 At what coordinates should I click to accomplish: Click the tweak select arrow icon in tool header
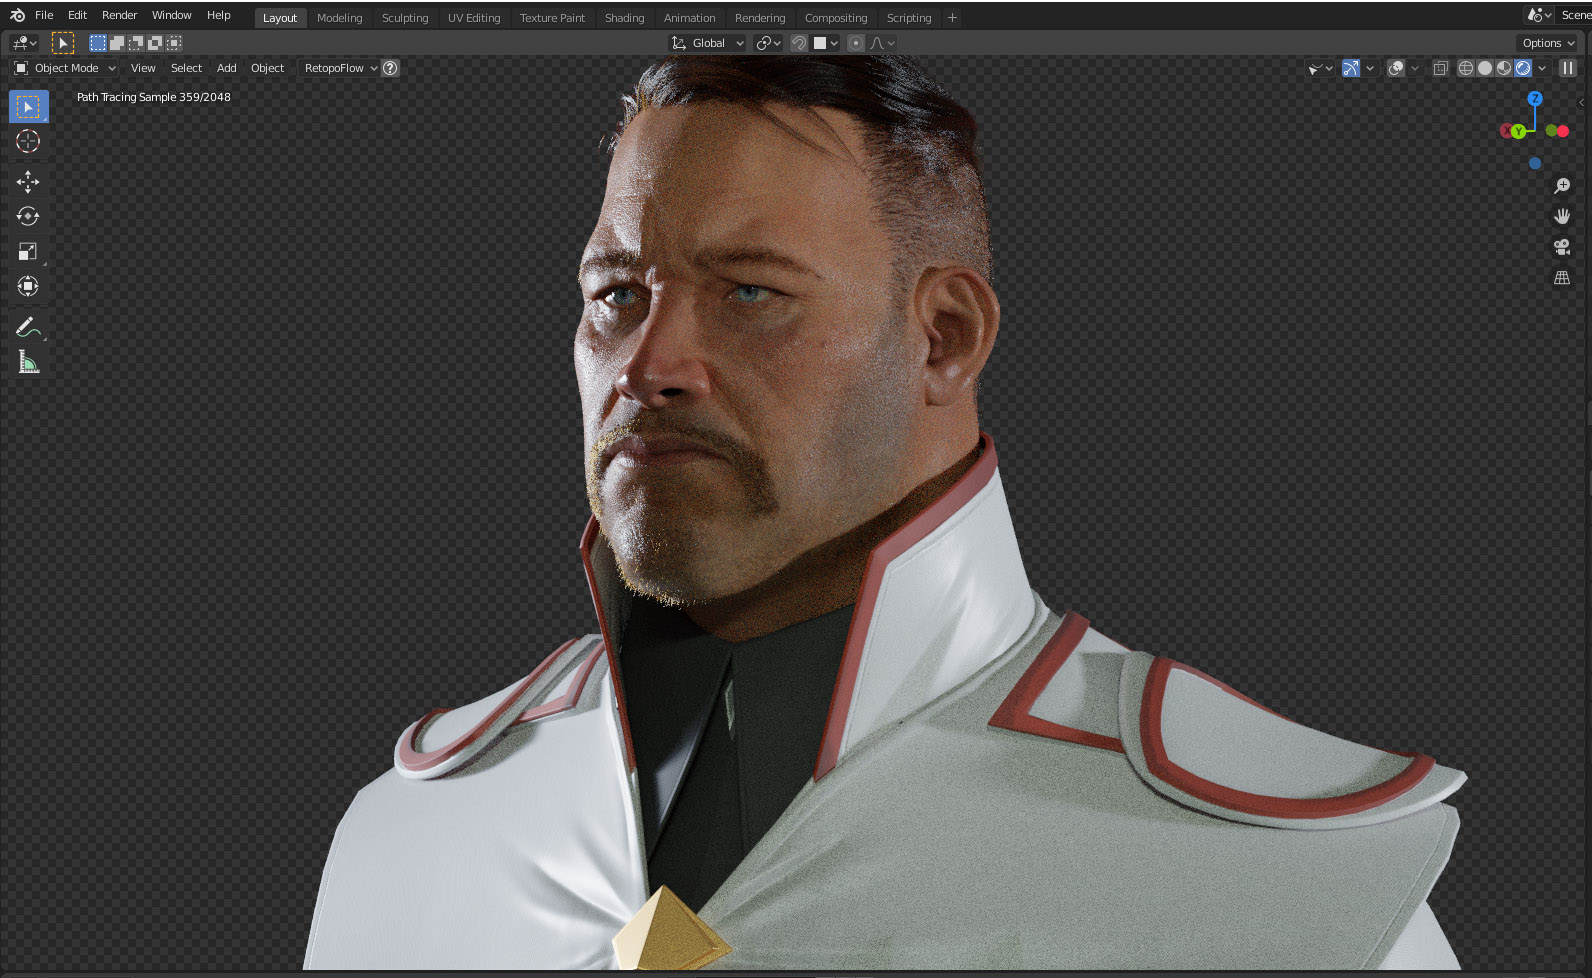point(62,43)
